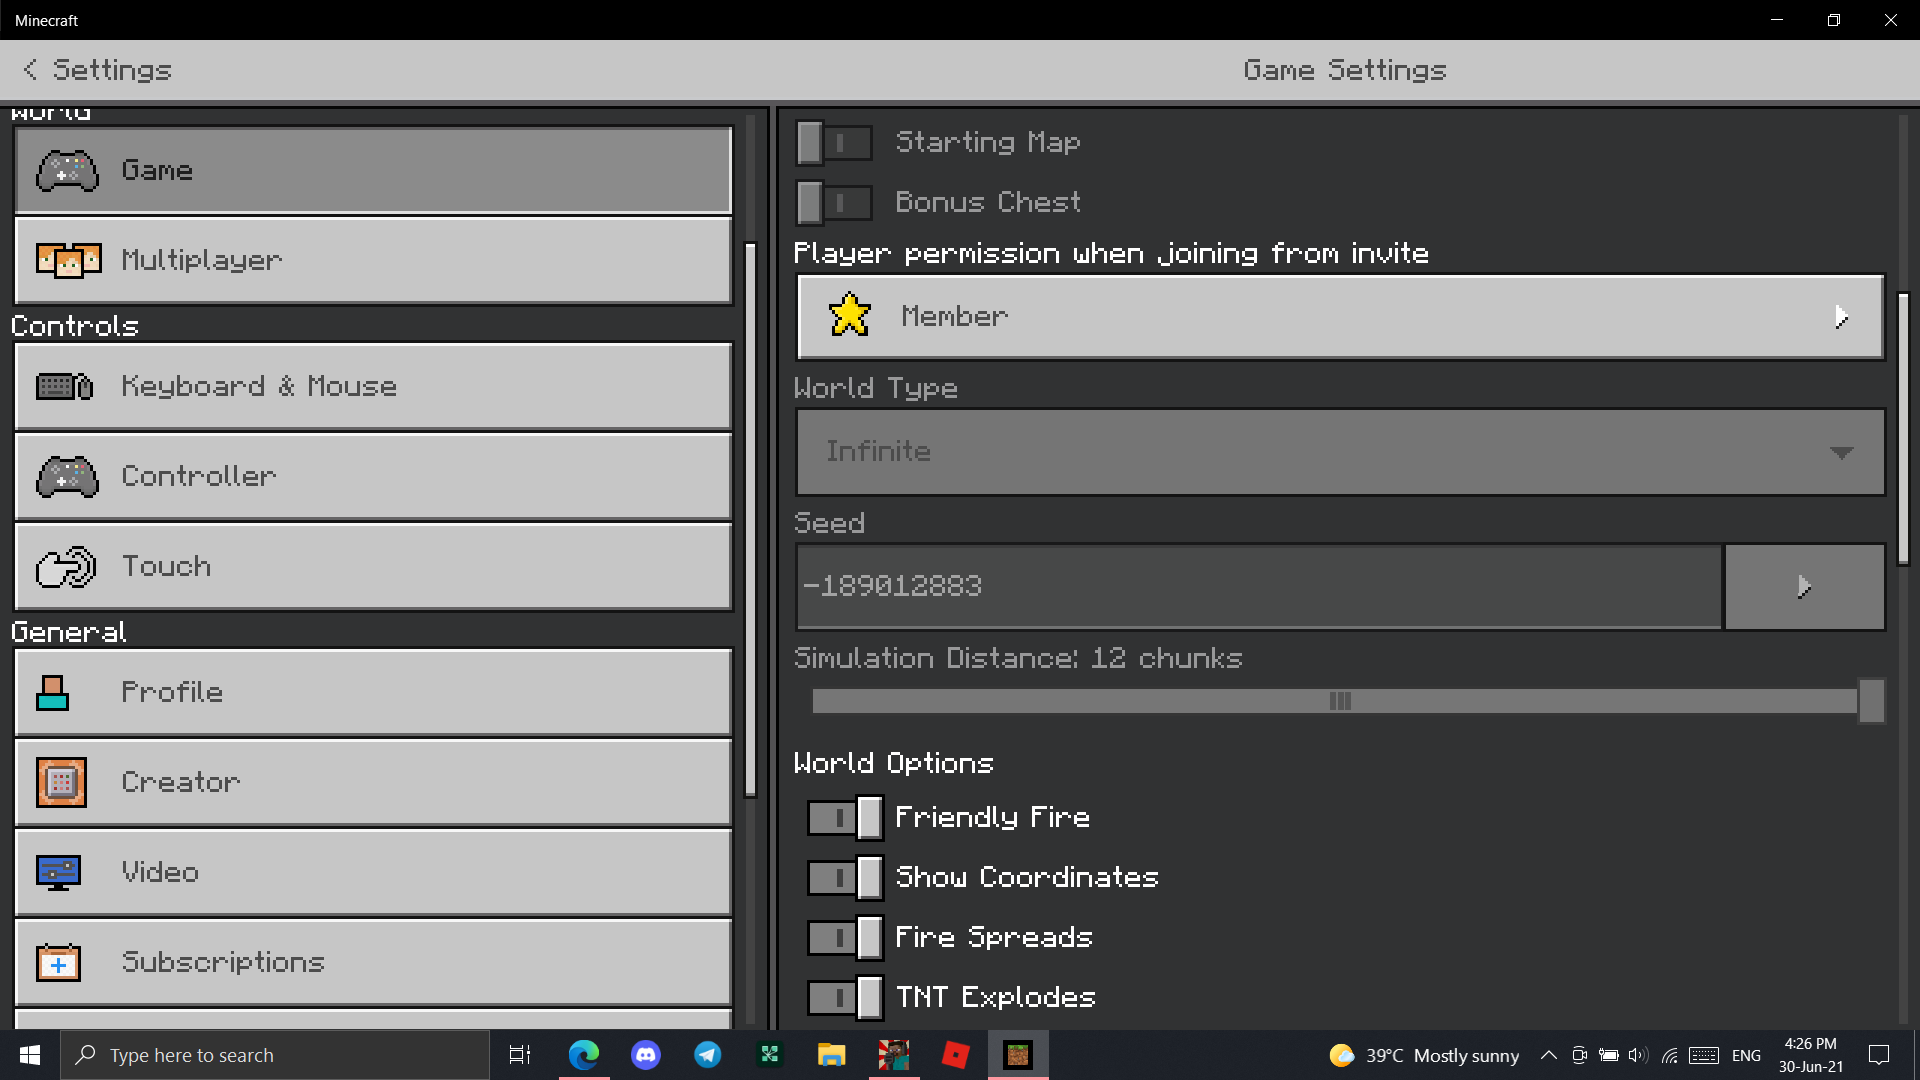This screenshot has height=1080, width=1920.
Task: Open Discord from the taskbar
Action: click(x=646, y=1055)
